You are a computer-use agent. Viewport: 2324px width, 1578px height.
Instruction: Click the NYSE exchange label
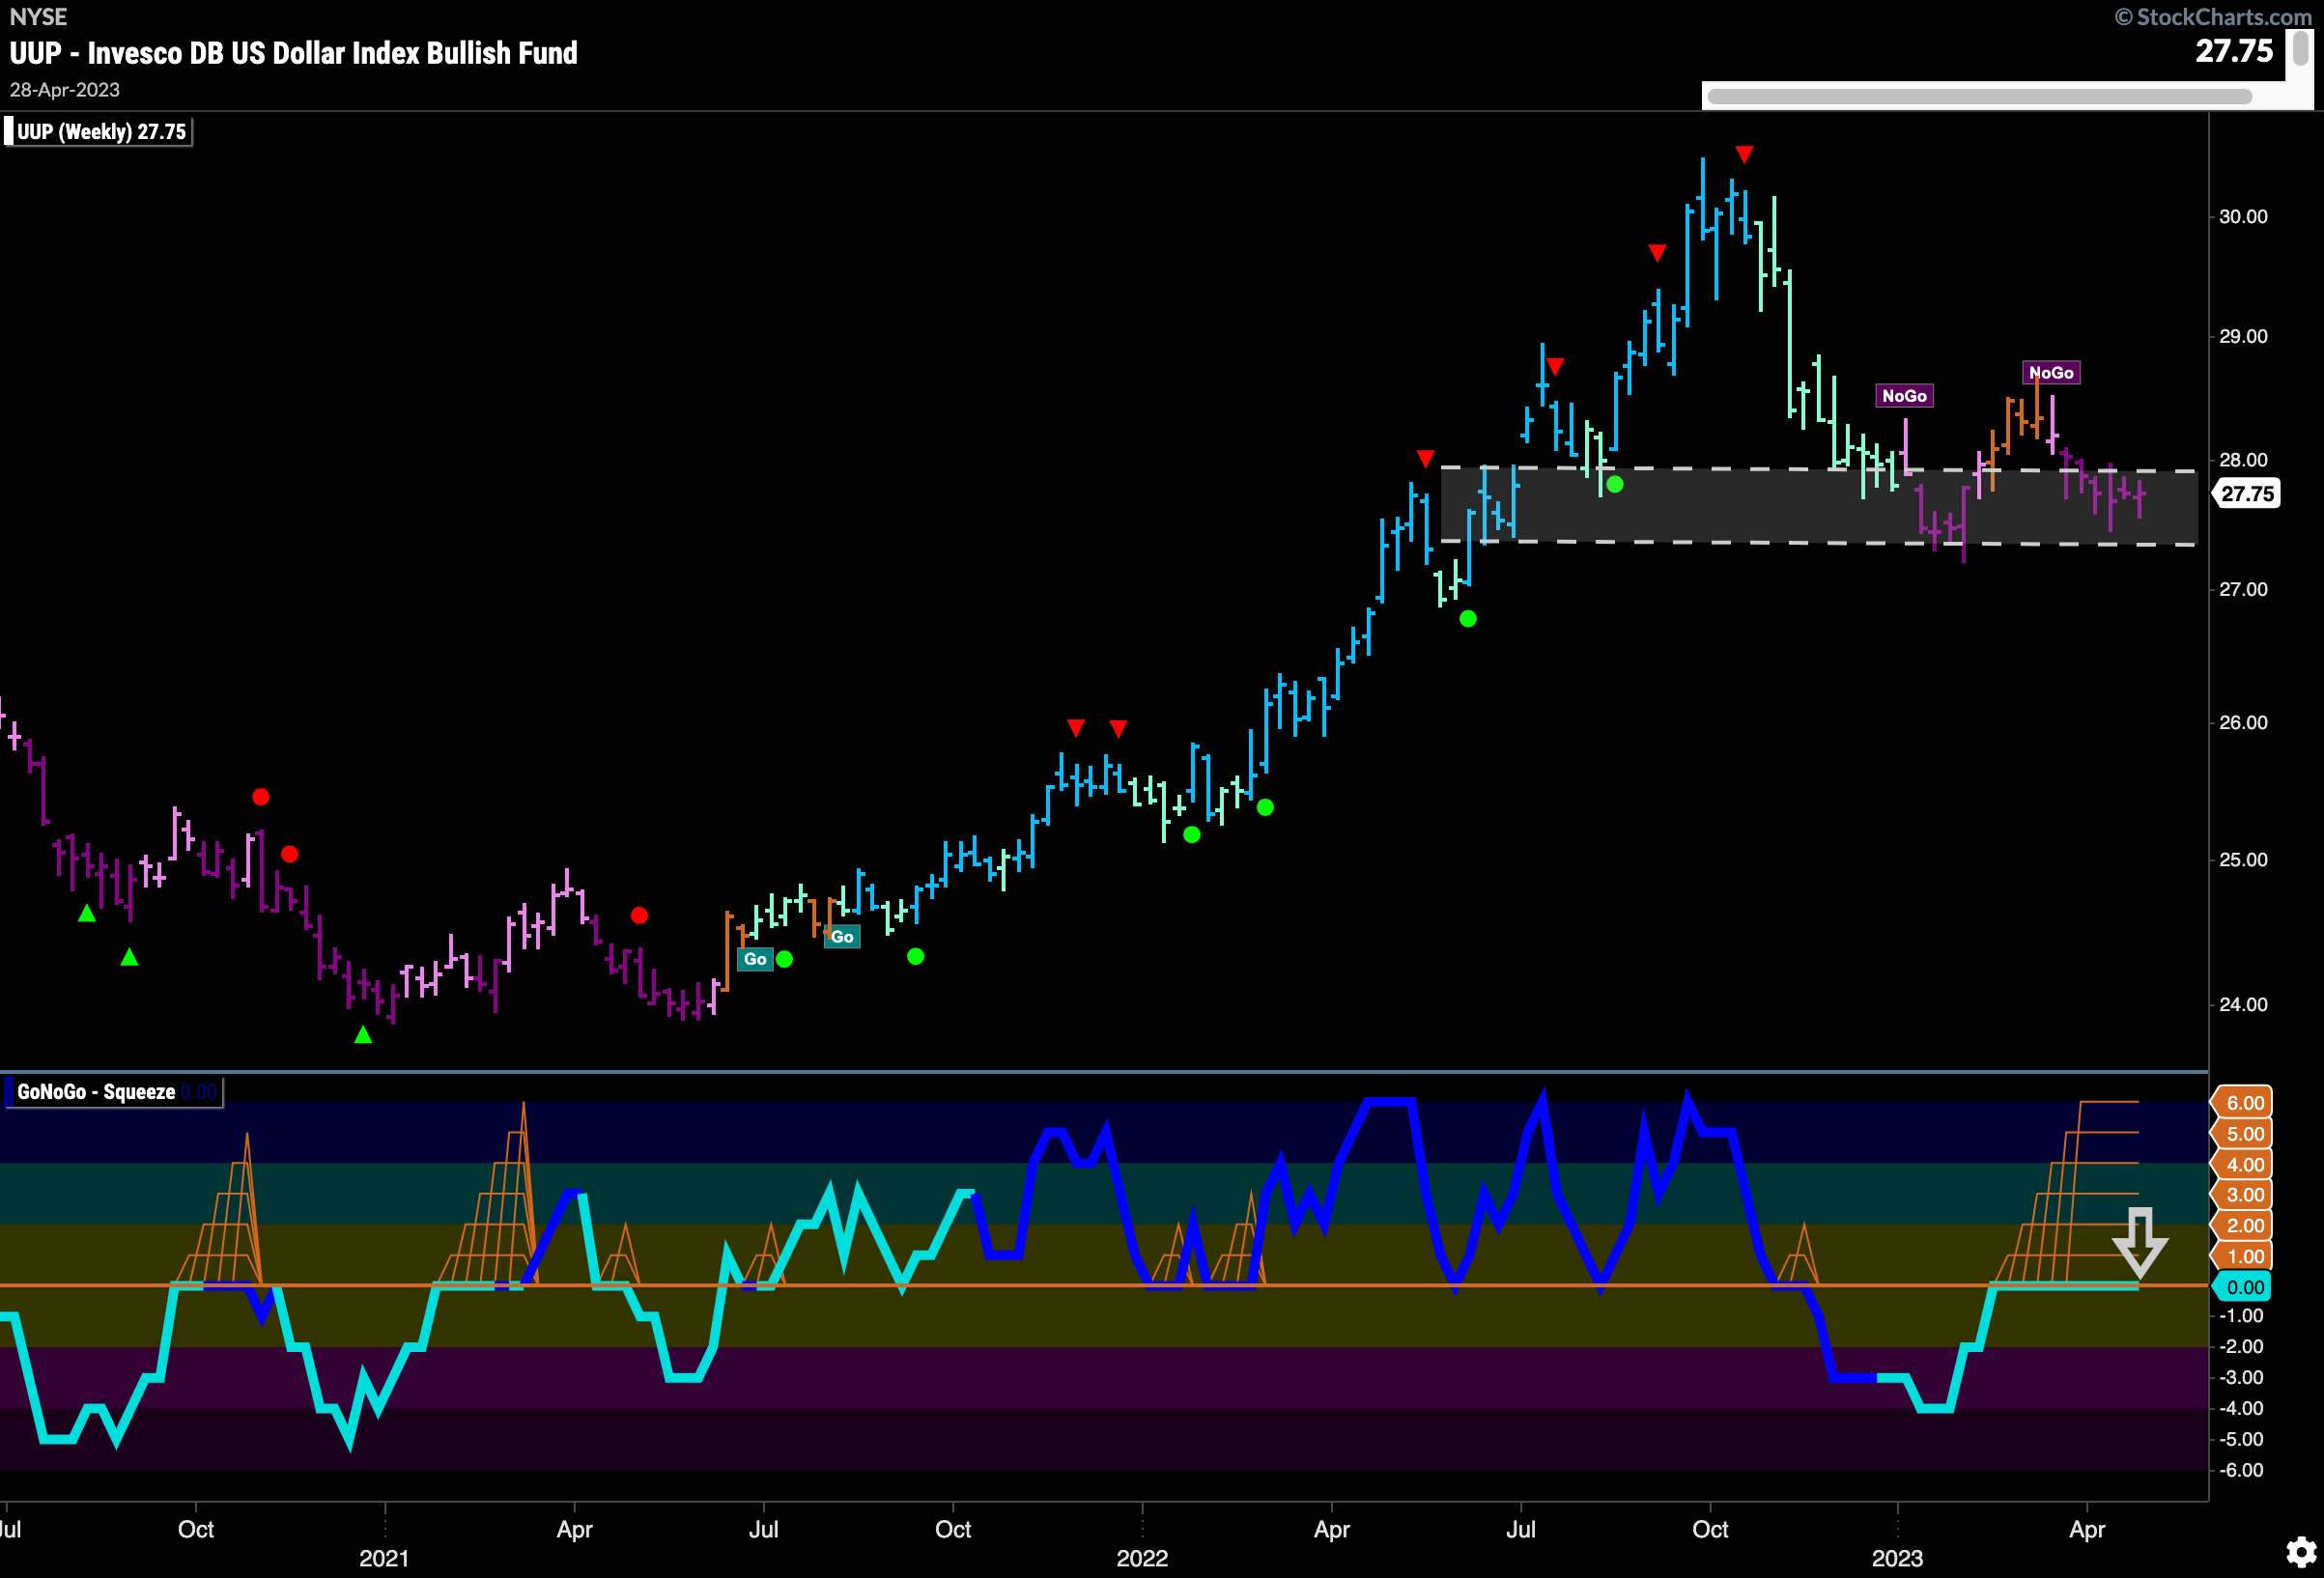click(39, 17)
